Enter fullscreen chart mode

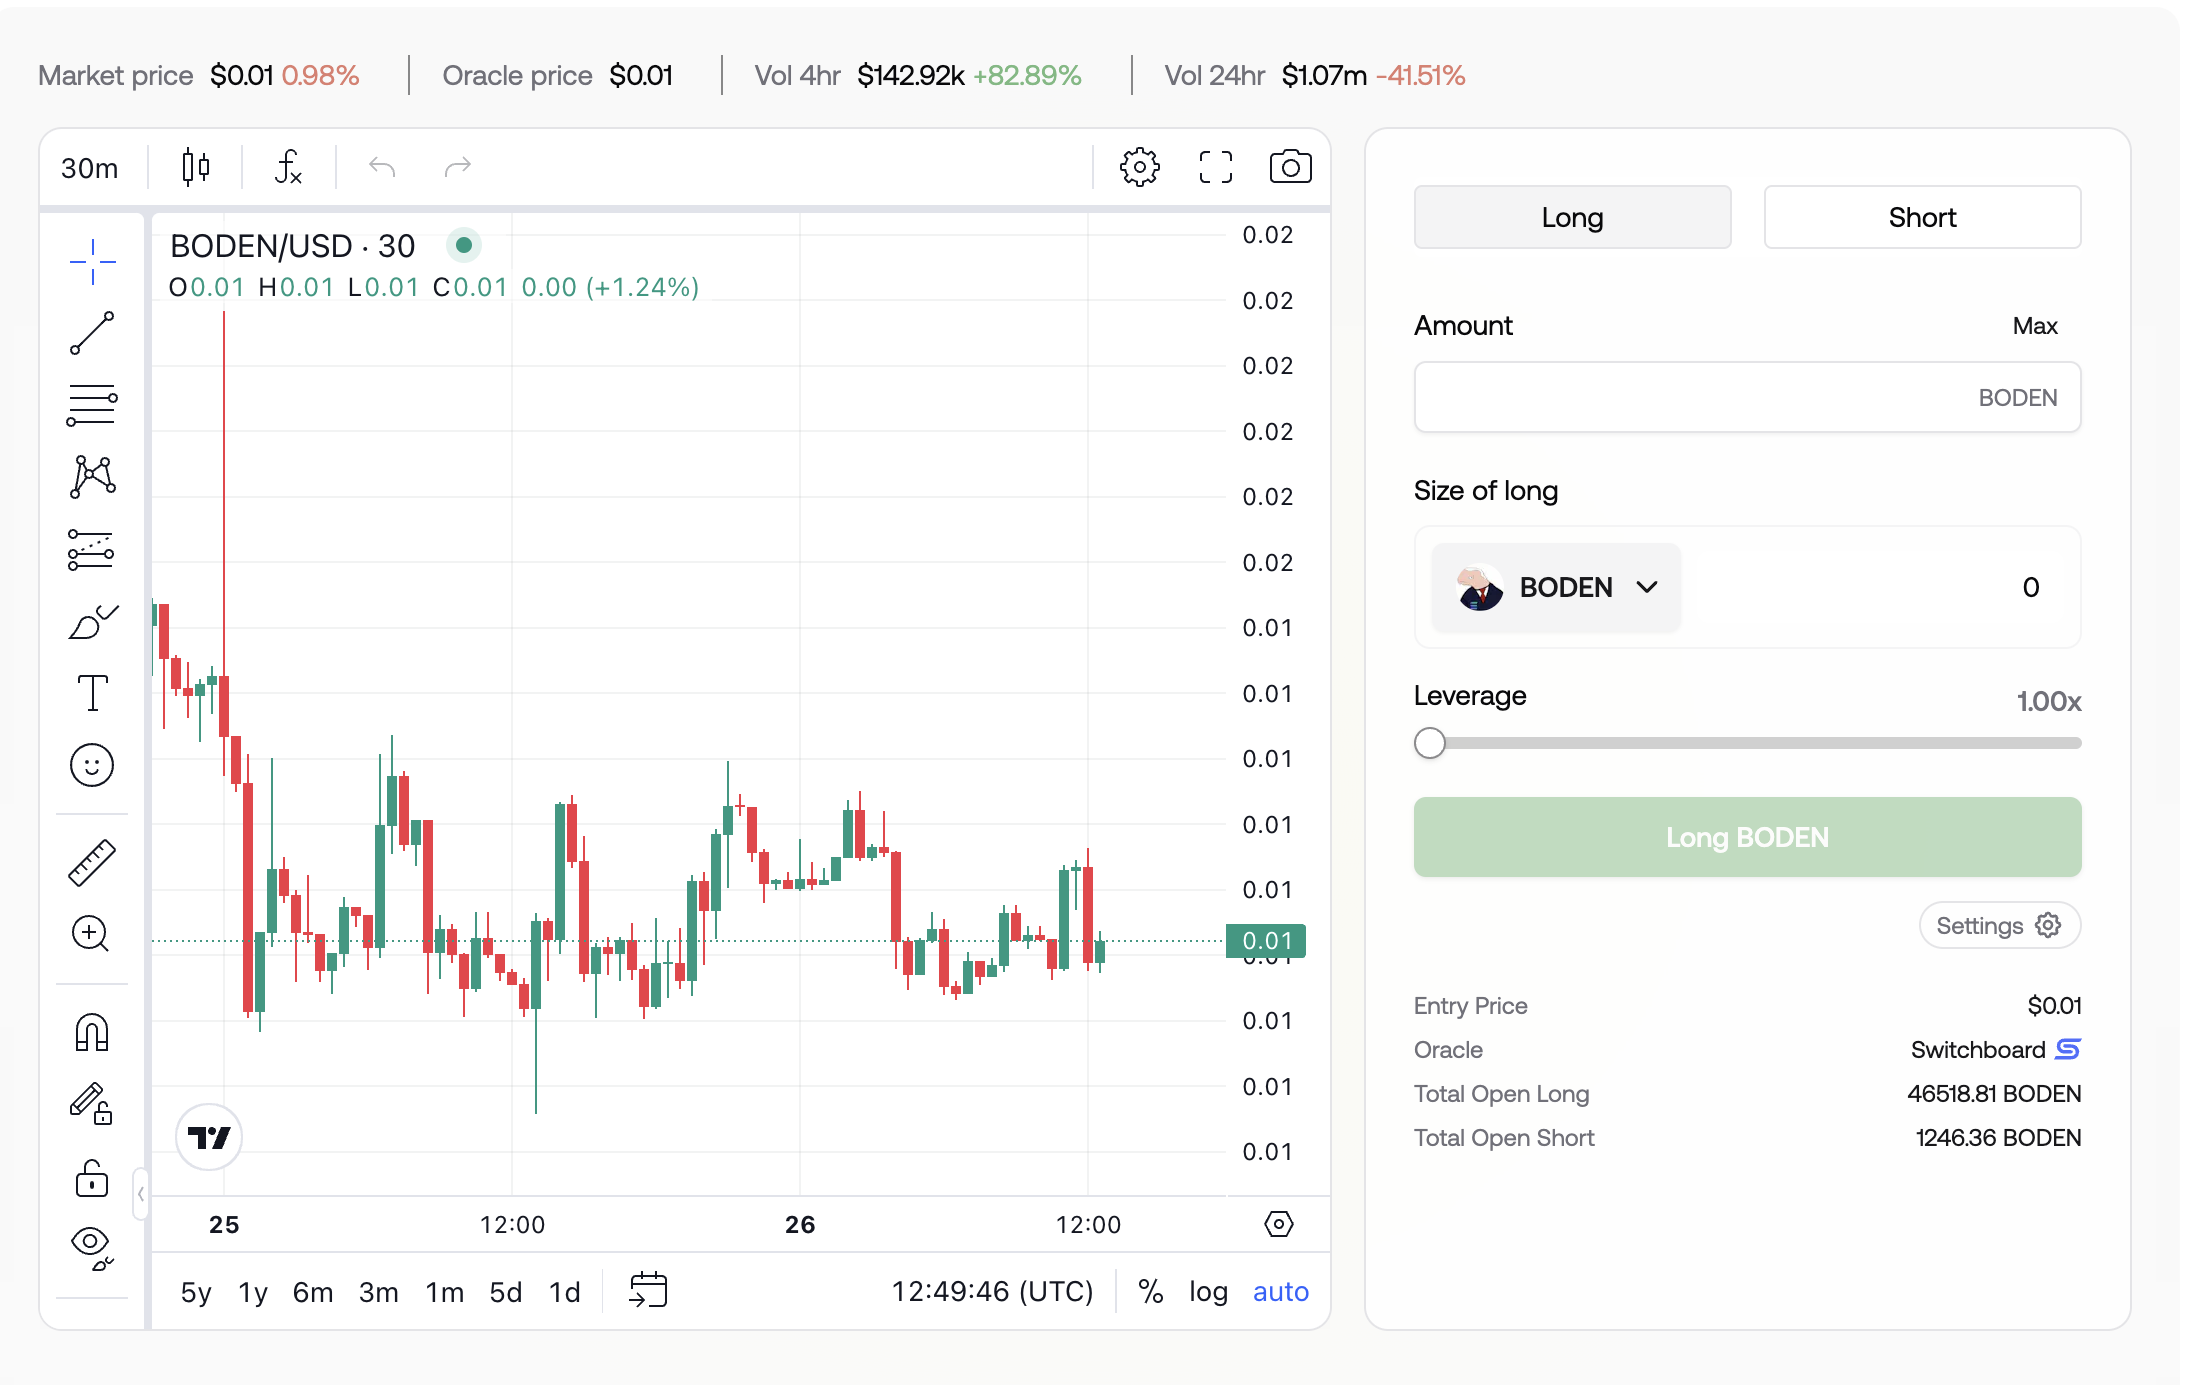click(x=1215, y=167)
